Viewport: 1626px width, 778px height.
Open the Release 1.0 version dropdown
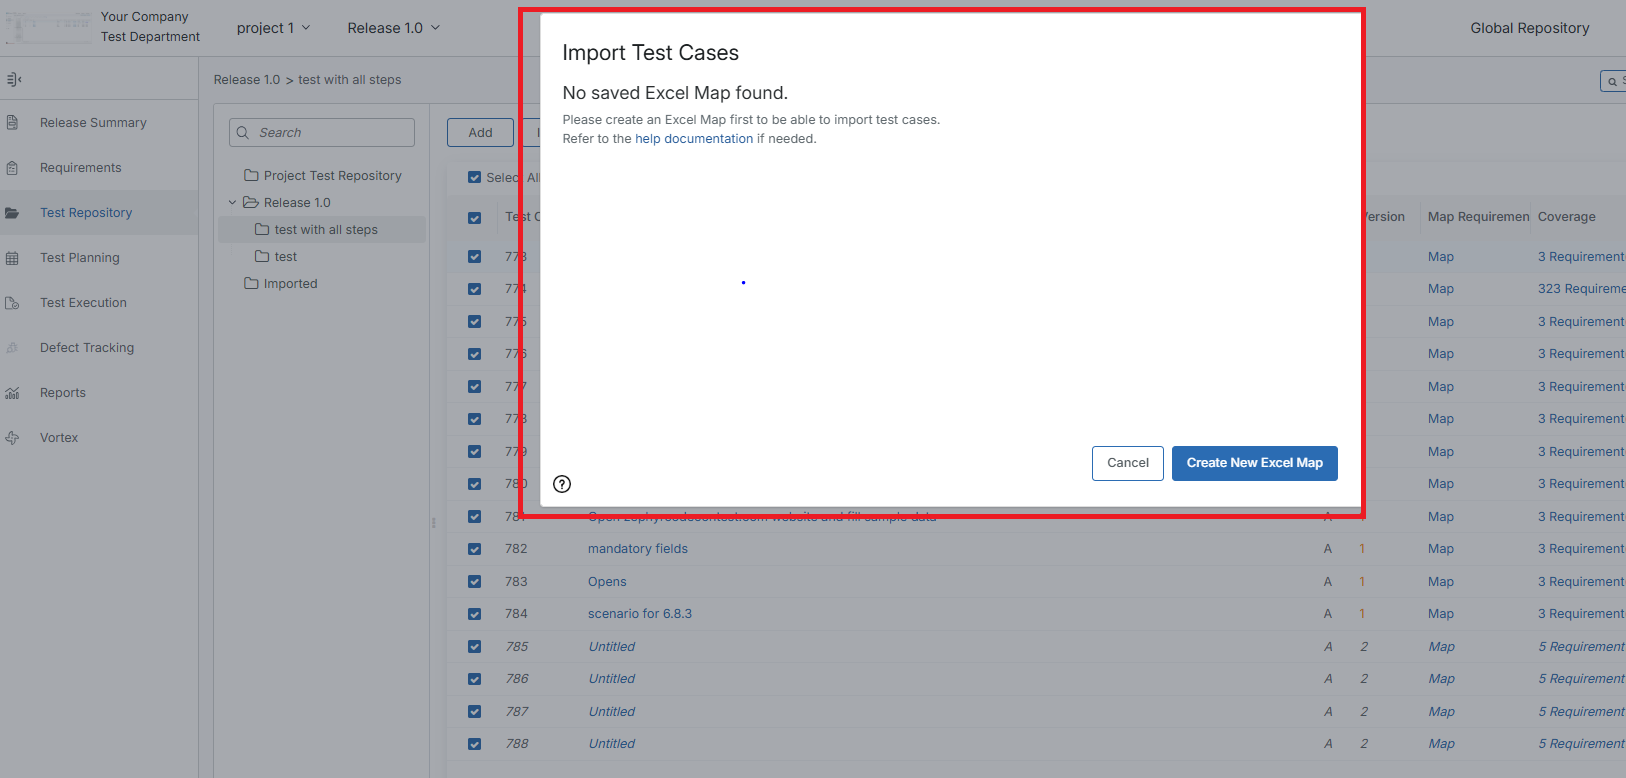click(393, 28)
